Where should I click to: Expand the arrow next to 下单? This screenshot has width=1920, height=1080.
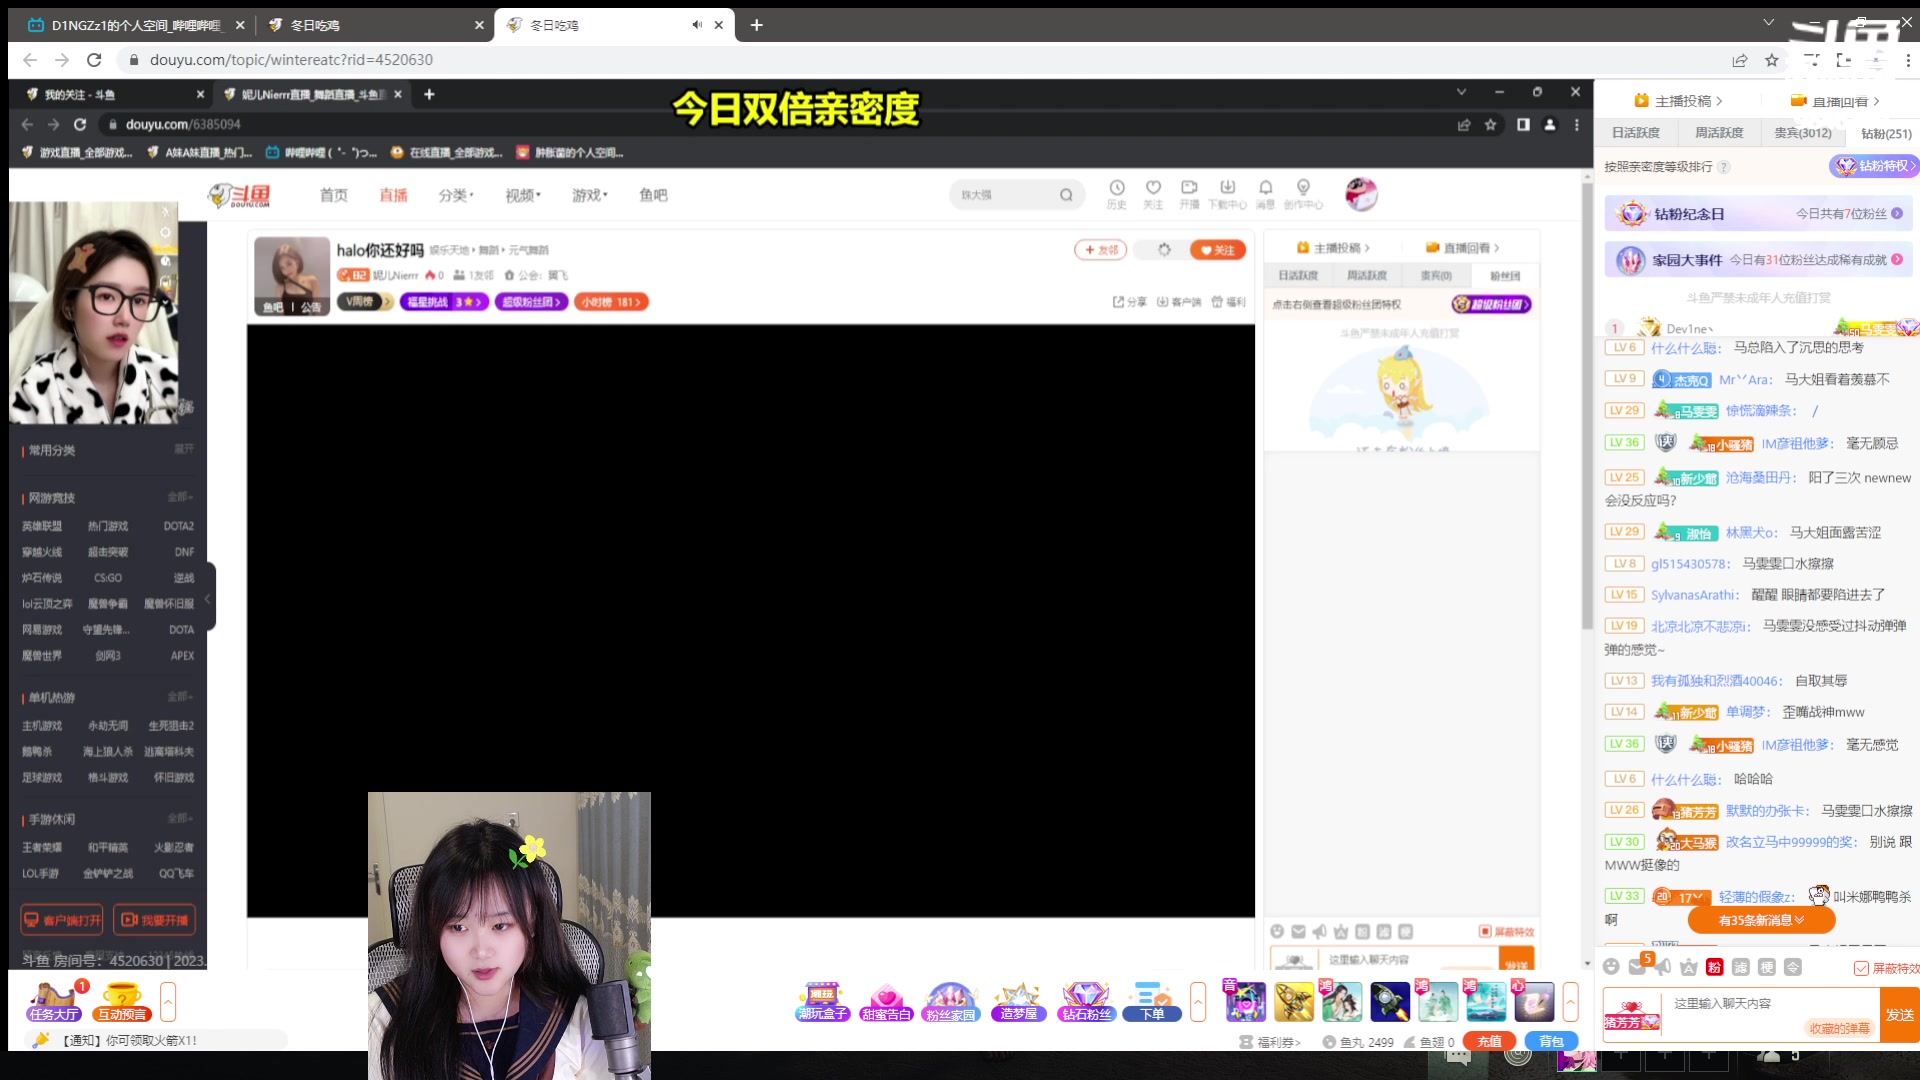1198,1002
